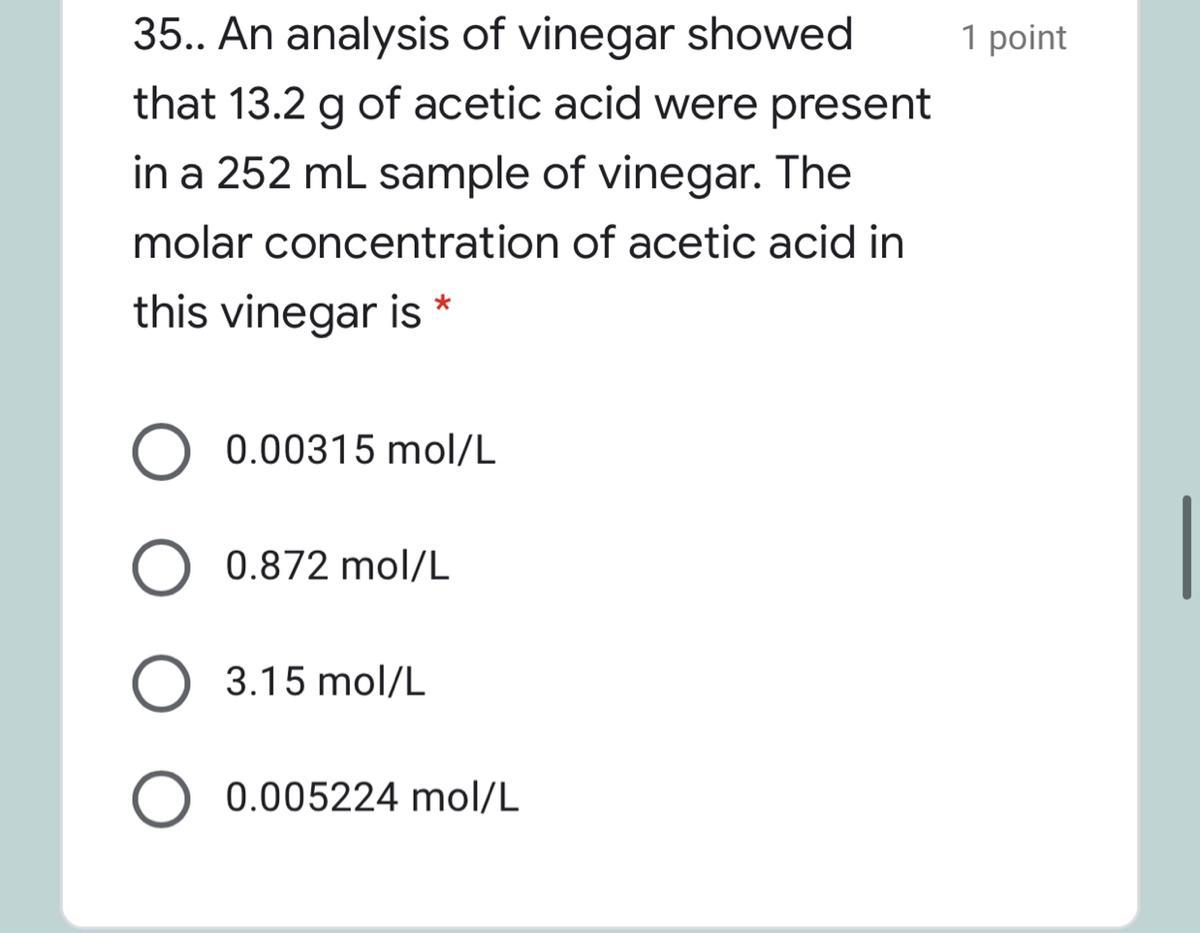Pick the 3.15 mol/L radio circle
This screenshot has height=933, width=1200.
160,683
